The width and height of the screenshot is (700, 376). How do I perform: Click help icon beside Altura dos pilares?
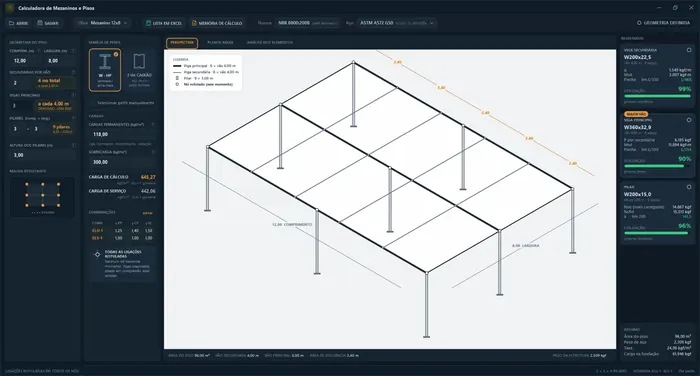[73, 145]
